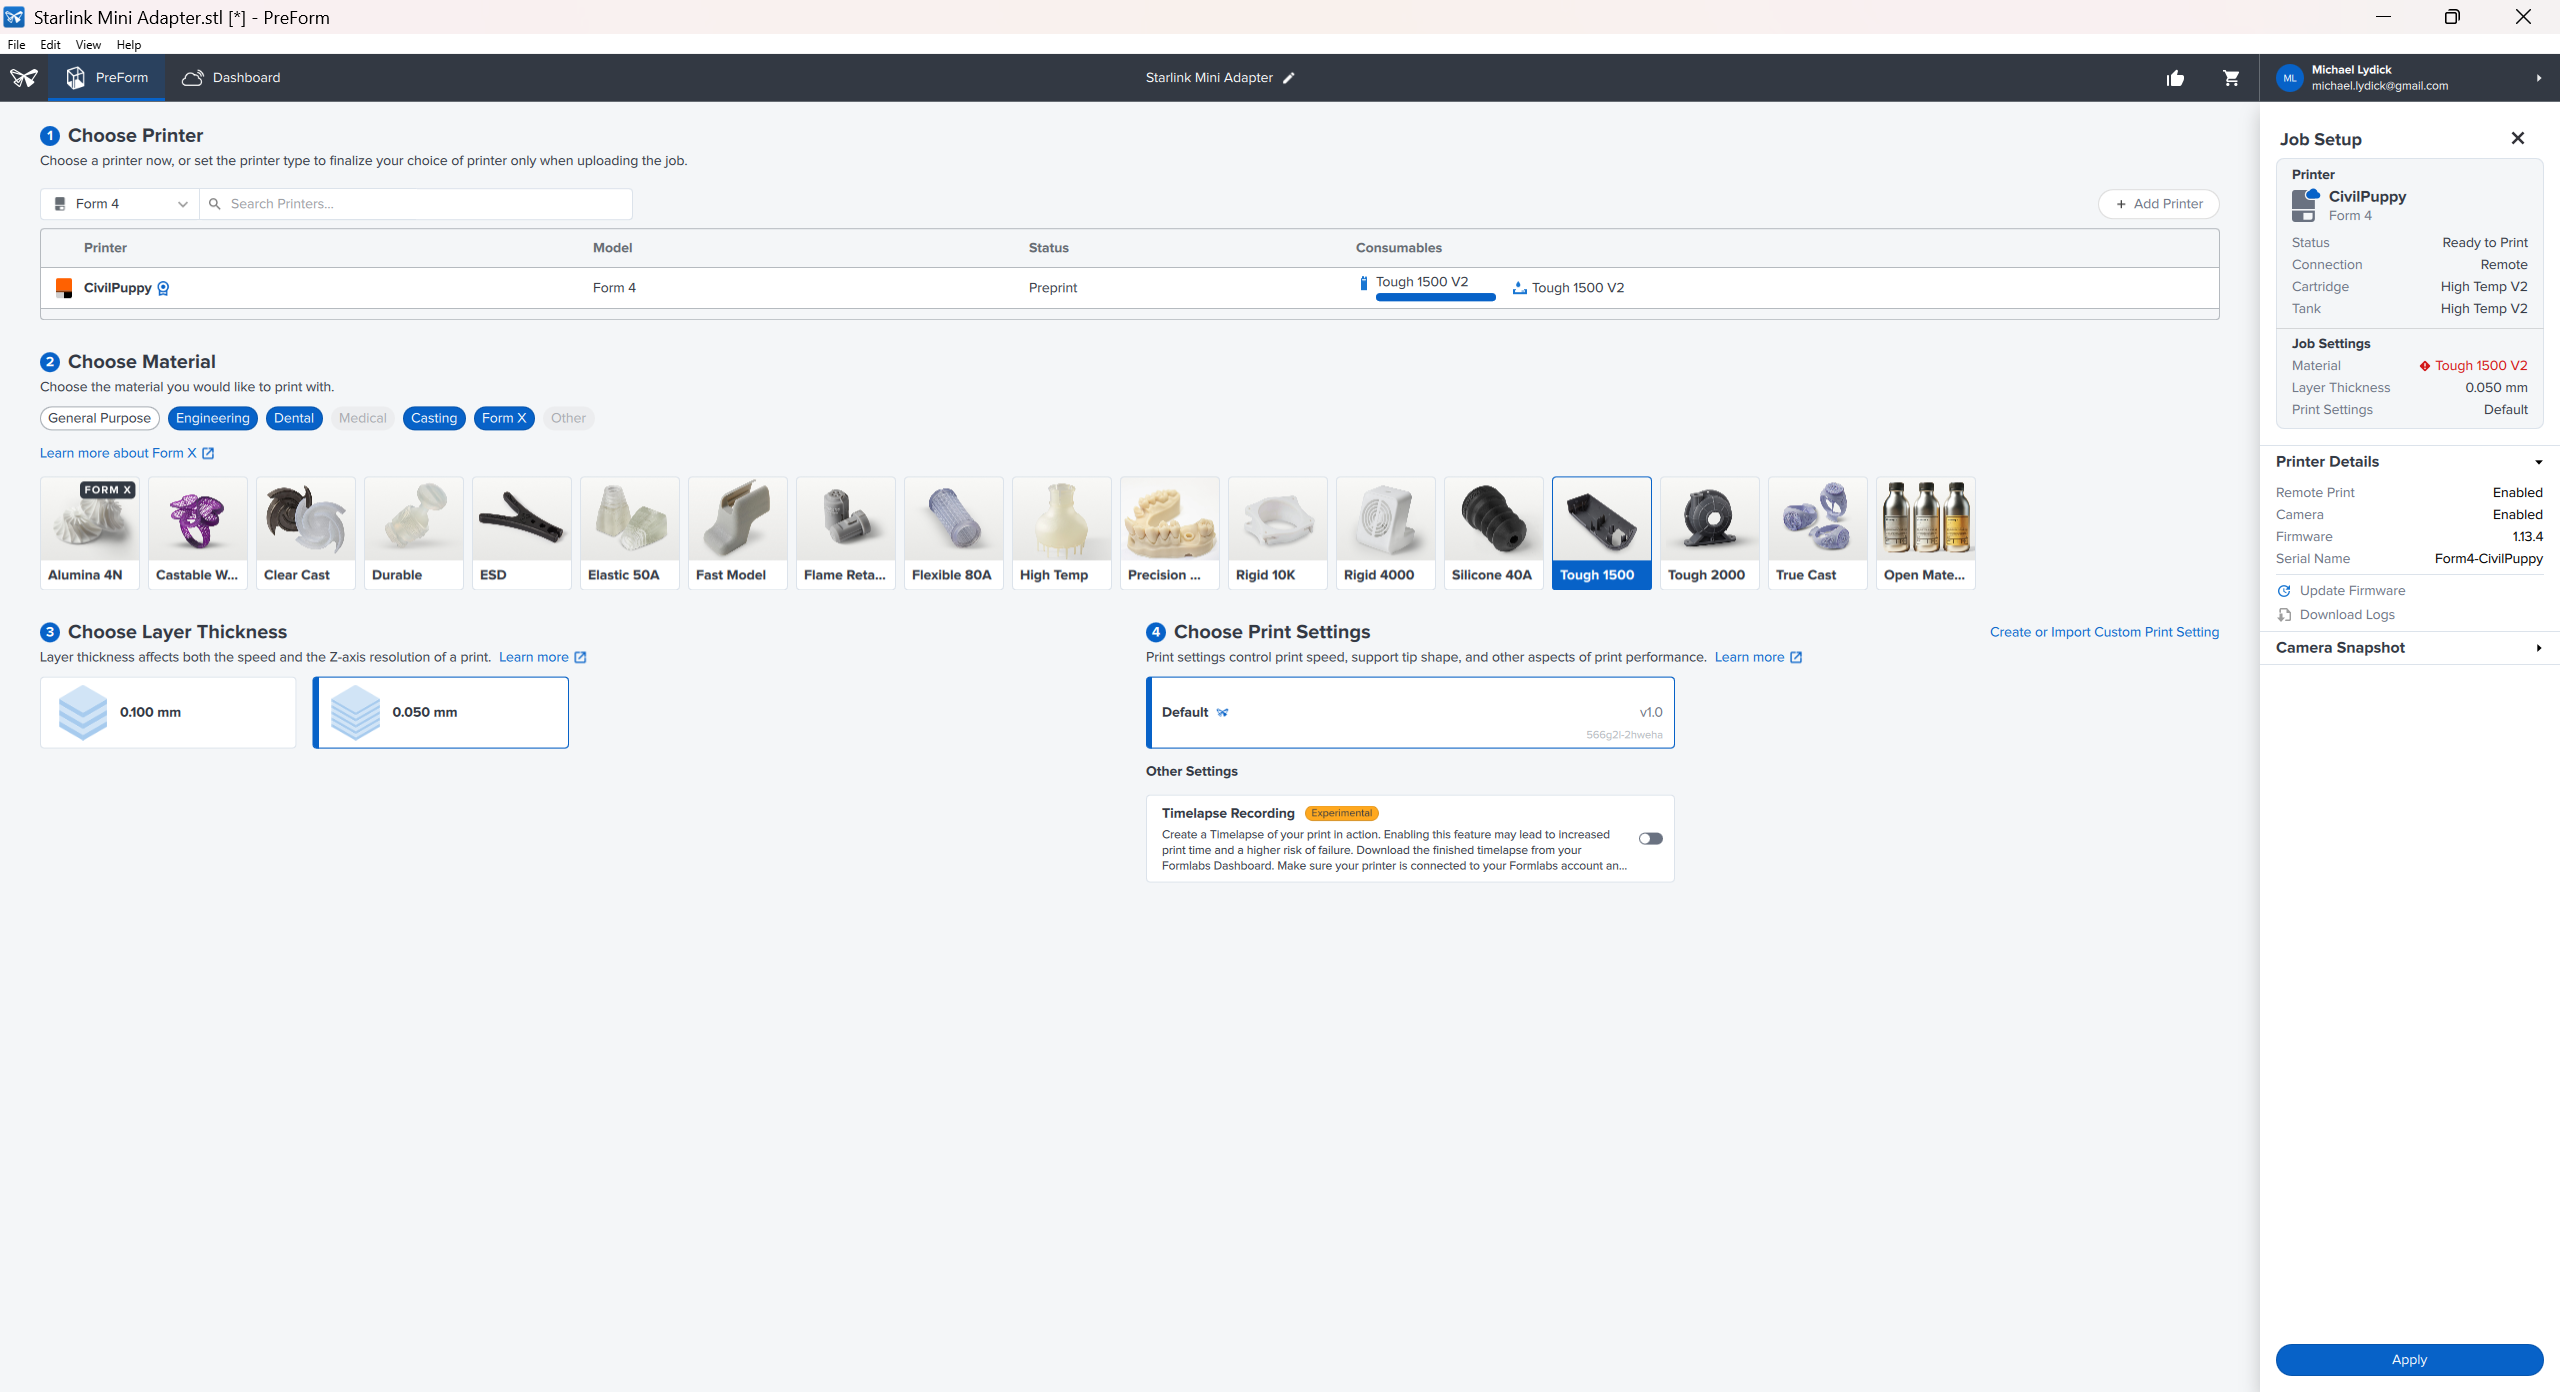Open the shopping cart icon
The width and height of the screenshot is (2560, 1392).
click(2231, 78)
